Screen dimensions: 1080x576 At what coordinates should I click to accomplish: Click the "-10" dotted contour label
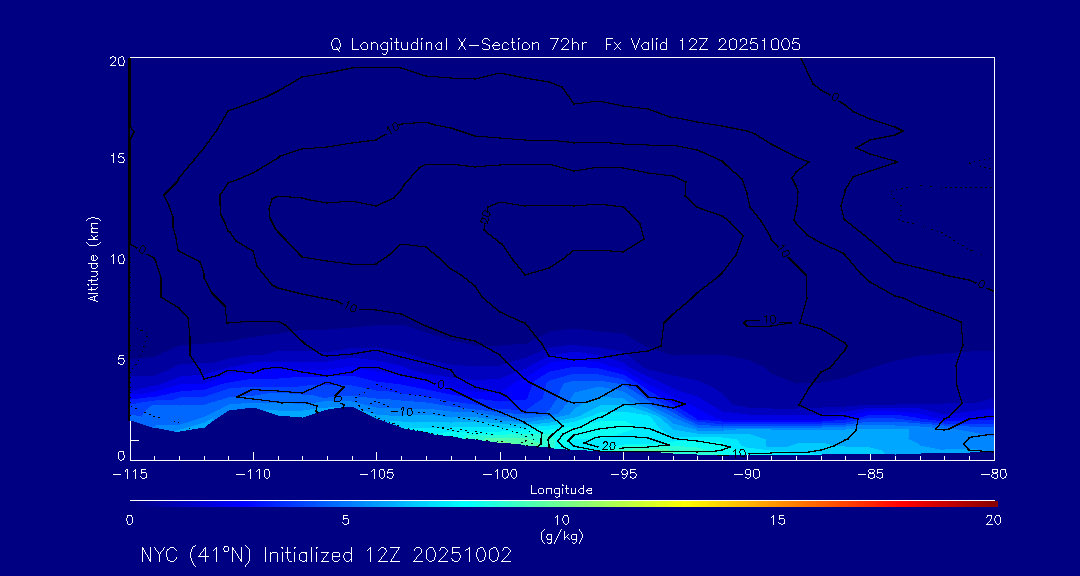point(403,411)
